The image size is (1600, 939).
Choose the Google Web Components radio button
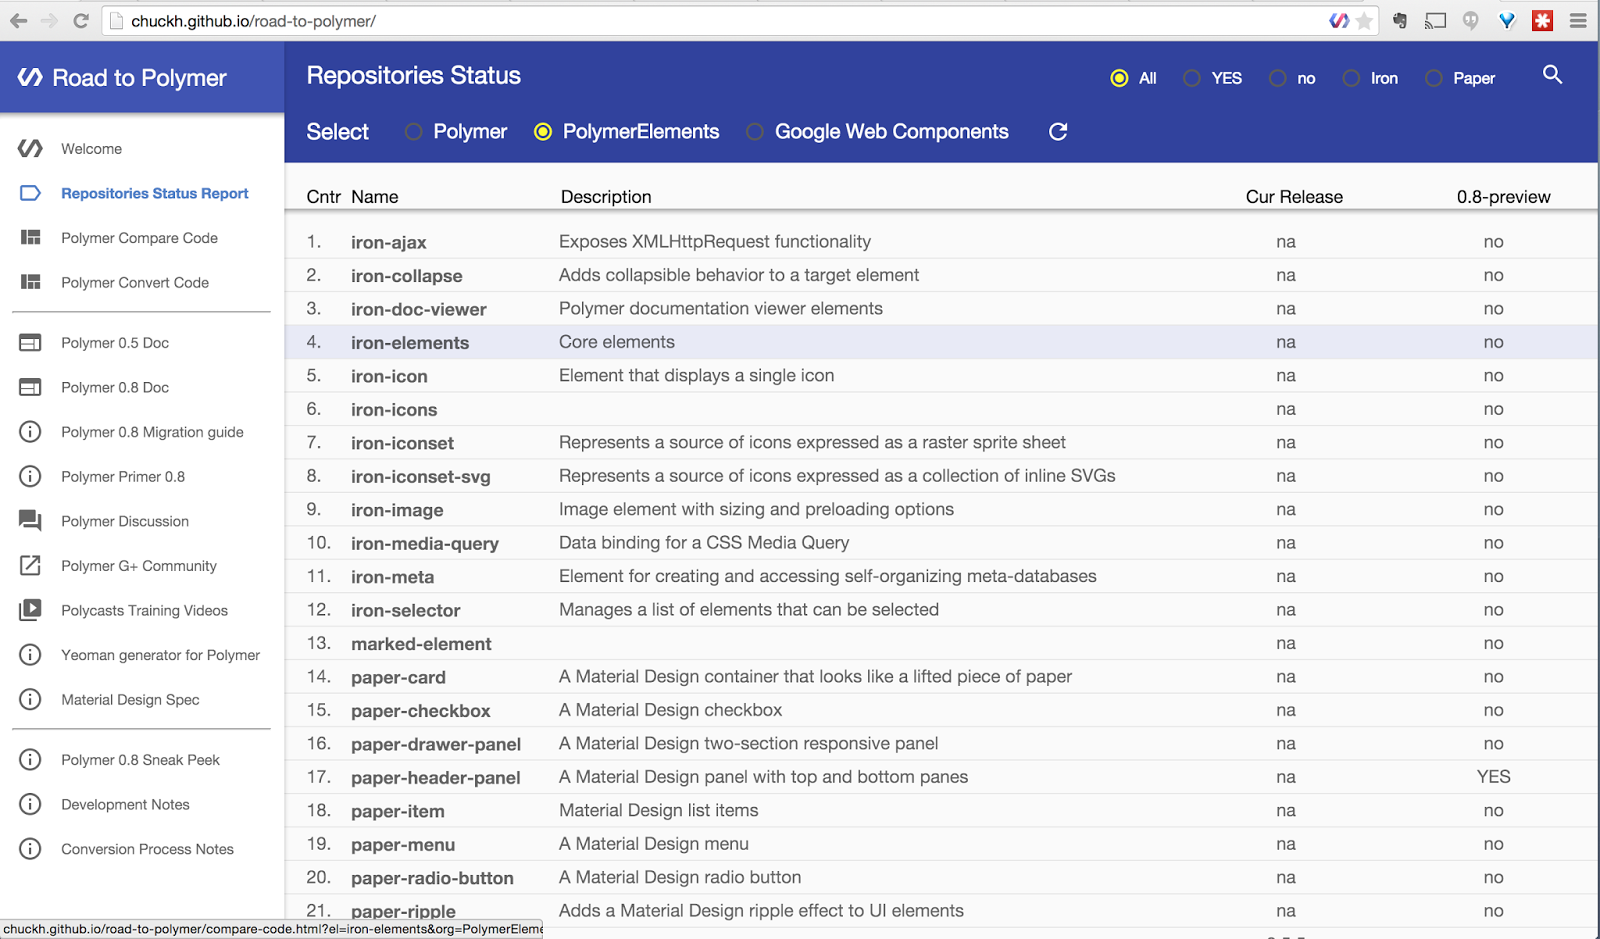tap(755, 132)
